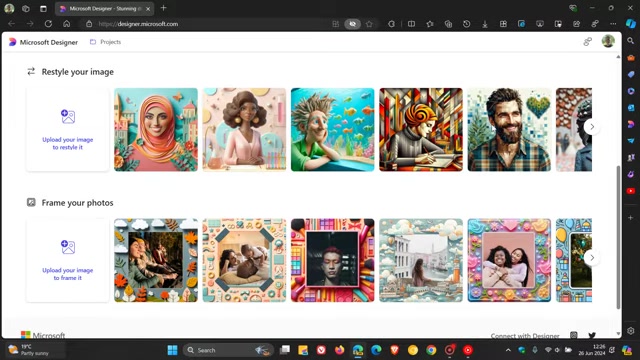
Task: Select the autumn leaves frame thumbnail
Action: click(x=156, y=260)
